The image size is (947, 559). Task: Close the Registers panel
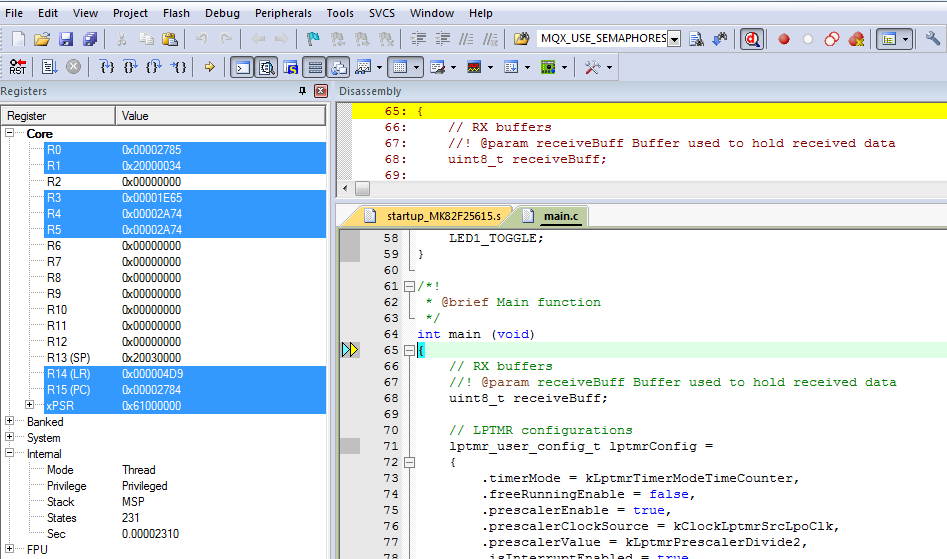tap(320, 91)
